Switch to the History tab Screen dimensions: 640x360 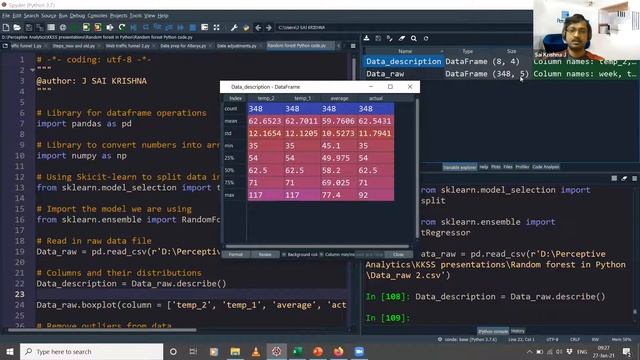pyautogui.click(x=518, y=331)
